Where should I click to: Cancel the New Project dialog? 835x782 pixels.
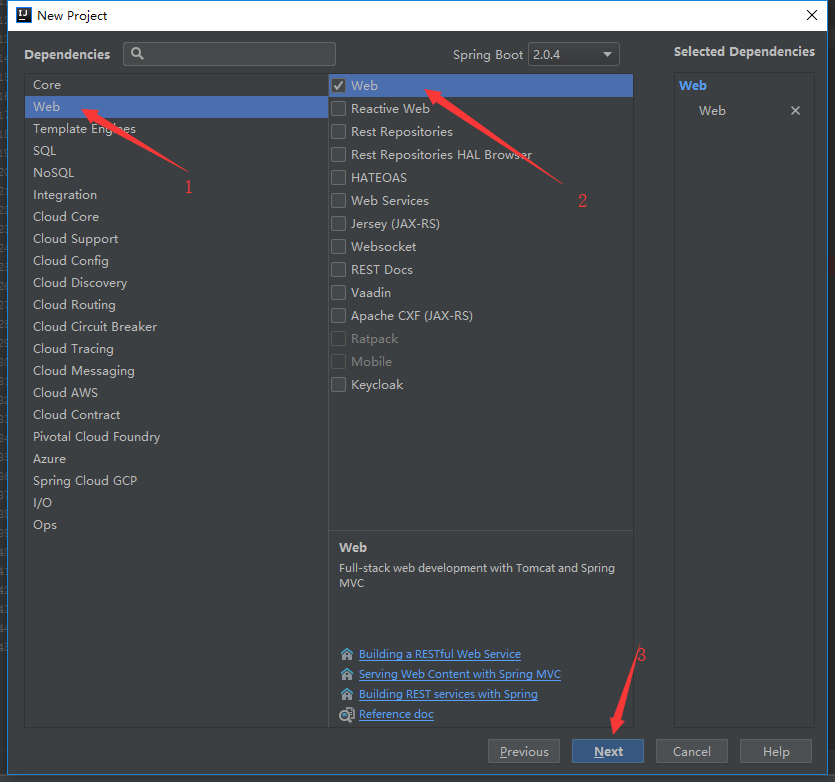coord(691,751)
